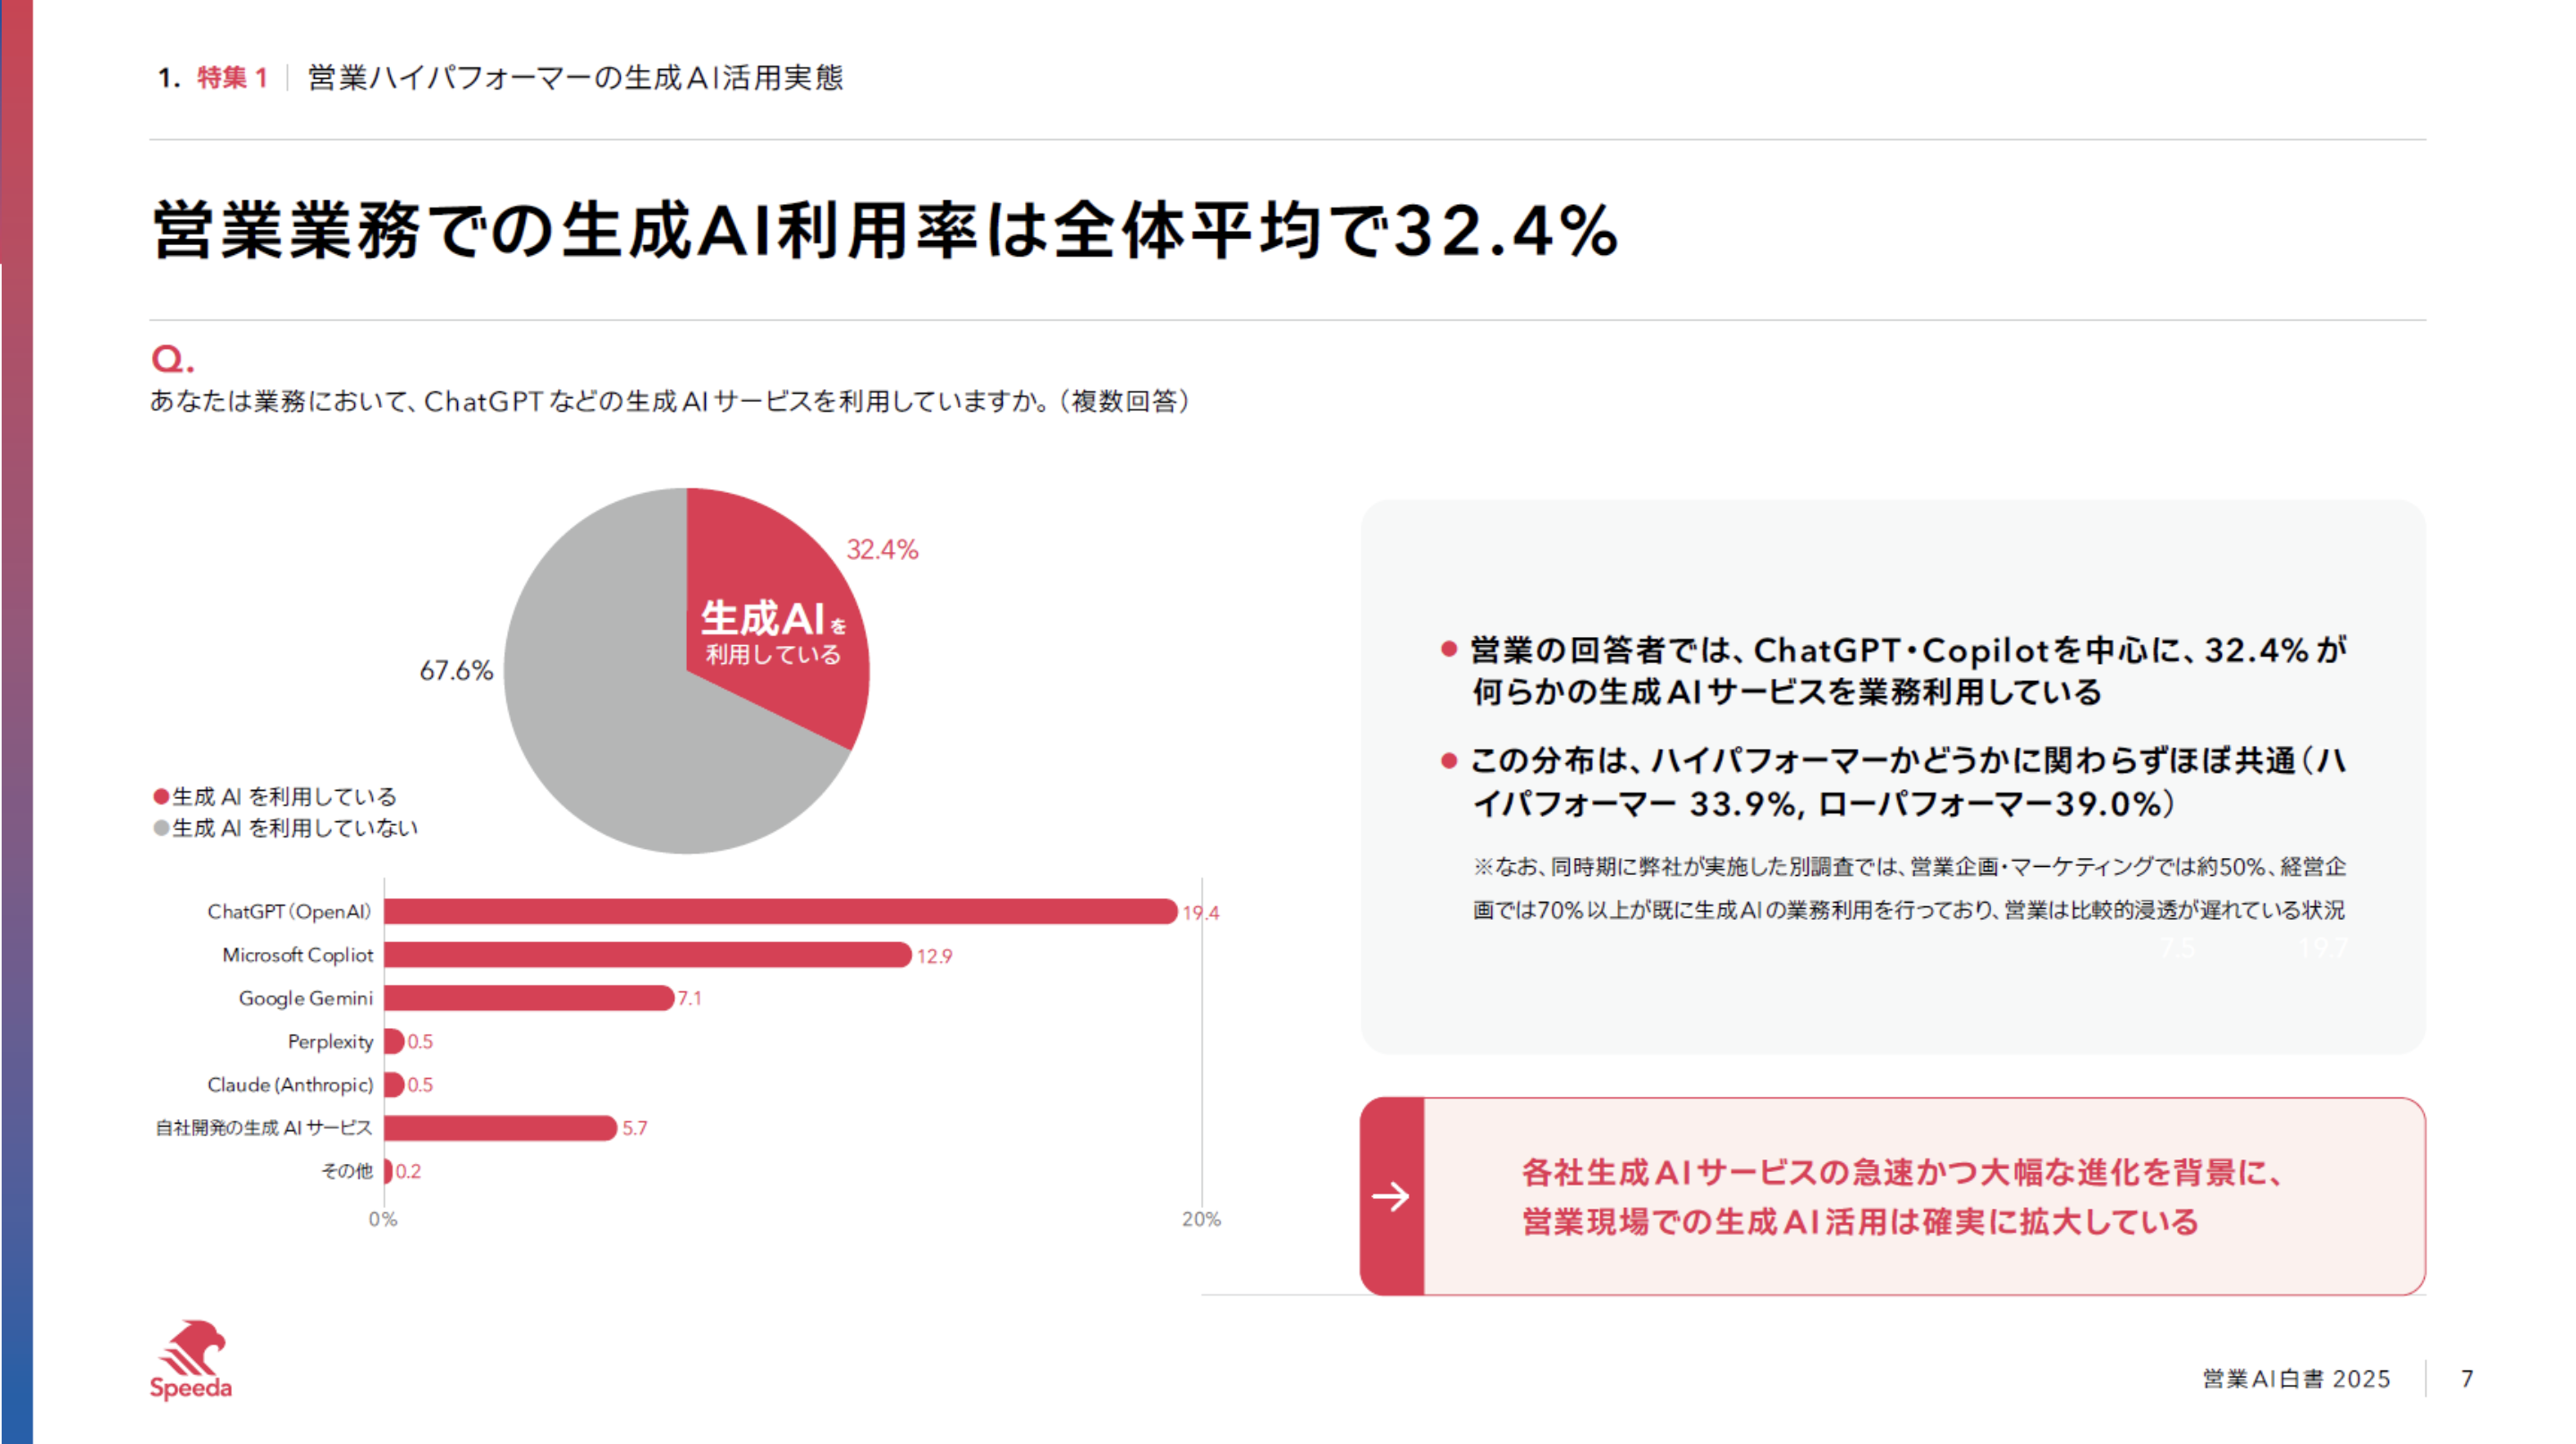Click the 32.4% pie chart label
The width and height of the screenshot is (2576, 1444).
tap(882, 550)
